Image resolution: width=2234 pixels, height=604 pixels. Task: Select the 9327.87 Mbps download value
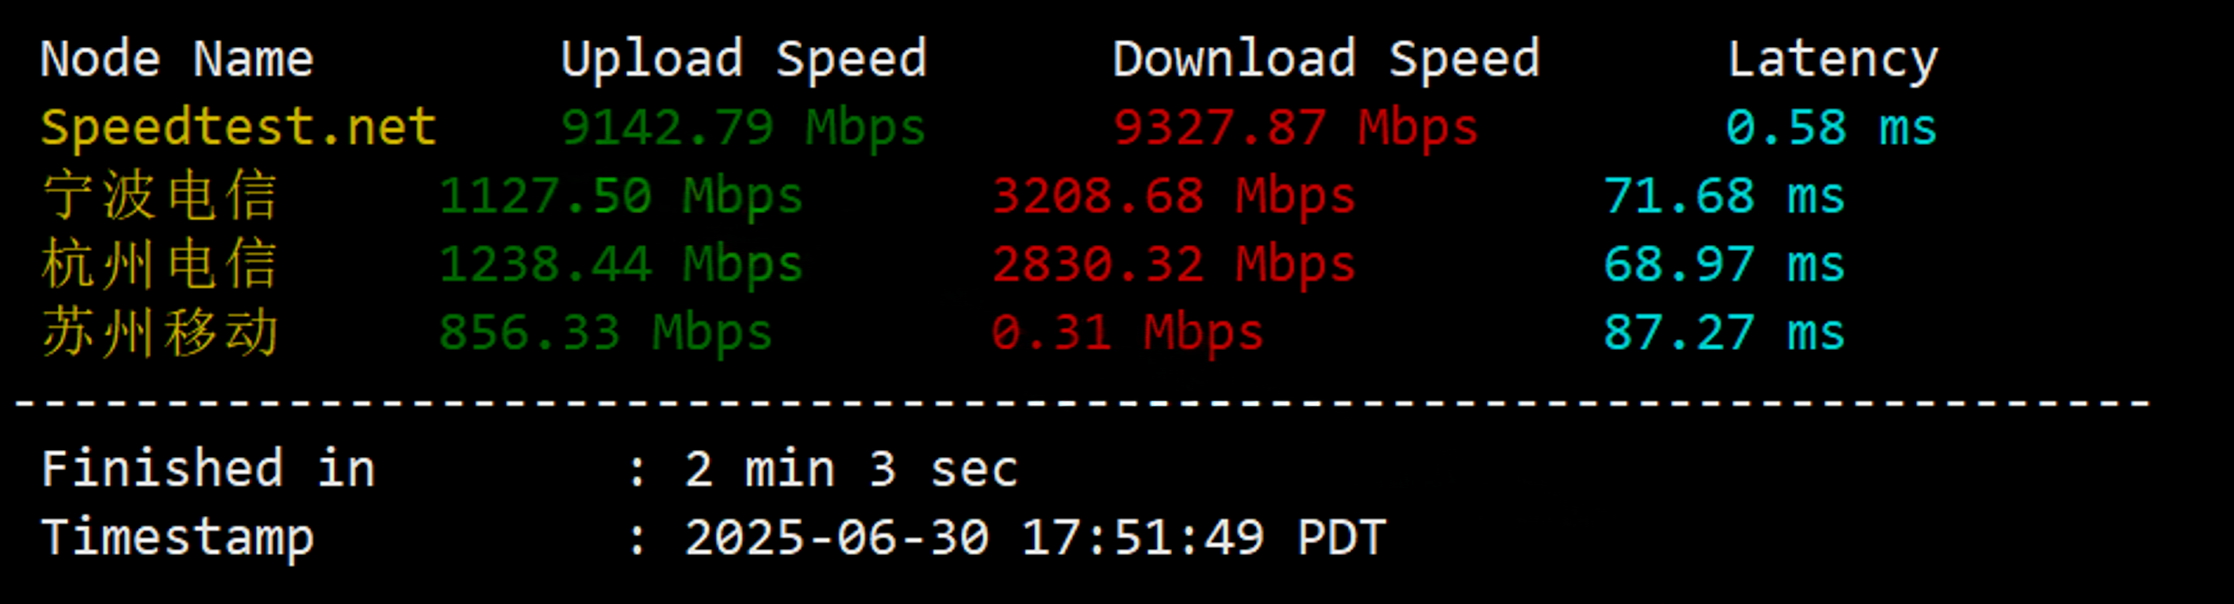pos(1295,128)
